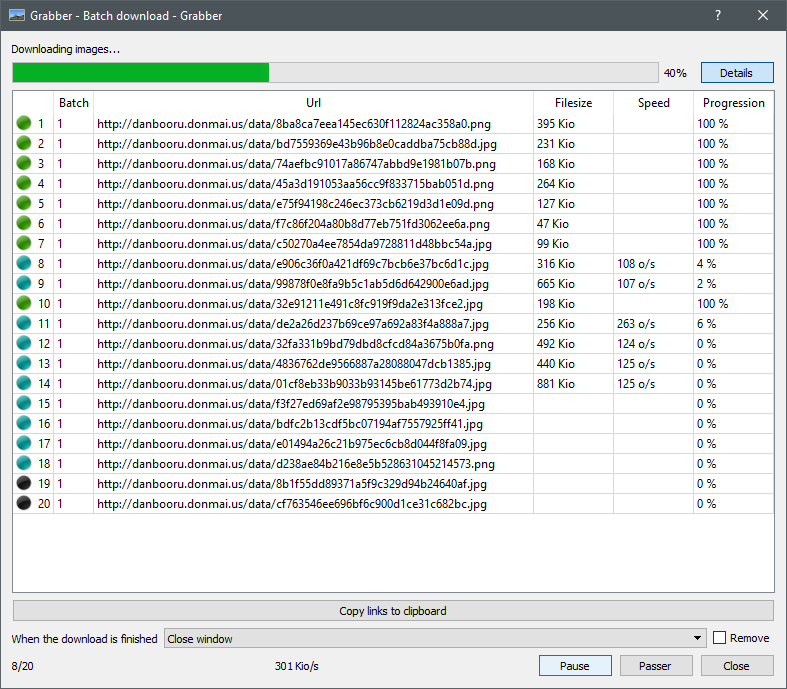This screenshot has width=787, height=689.
Task: Click the green download progress bar
Action: click(335, 73)
